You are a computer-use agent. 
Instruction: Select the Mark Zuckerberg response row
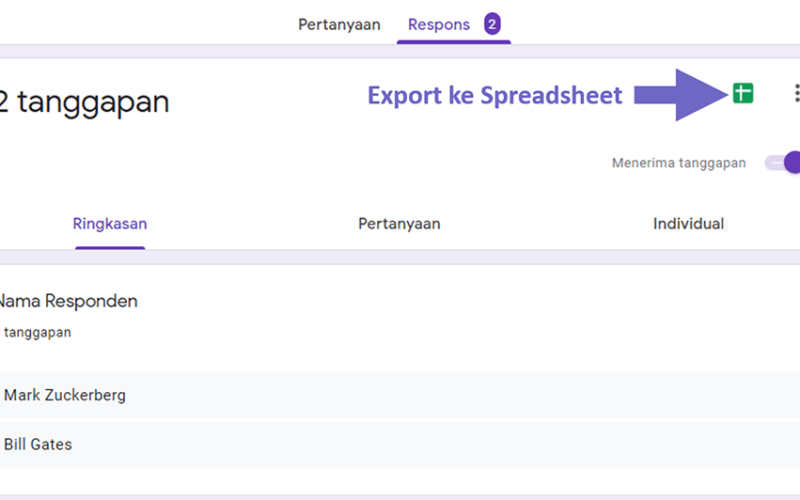400,395
